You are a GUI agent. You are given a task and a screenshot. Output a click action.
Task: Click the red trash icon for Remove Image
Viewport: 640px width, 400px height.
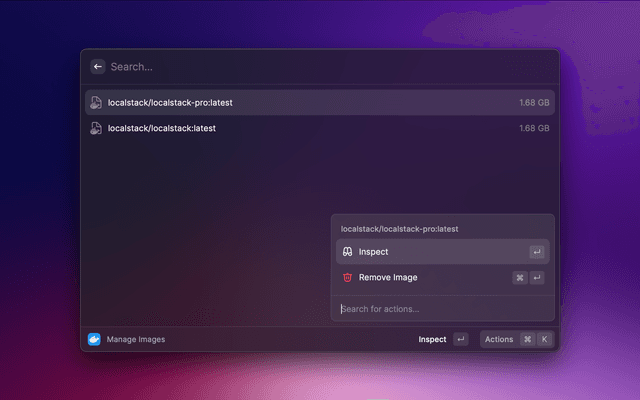[x=347, y=277]
